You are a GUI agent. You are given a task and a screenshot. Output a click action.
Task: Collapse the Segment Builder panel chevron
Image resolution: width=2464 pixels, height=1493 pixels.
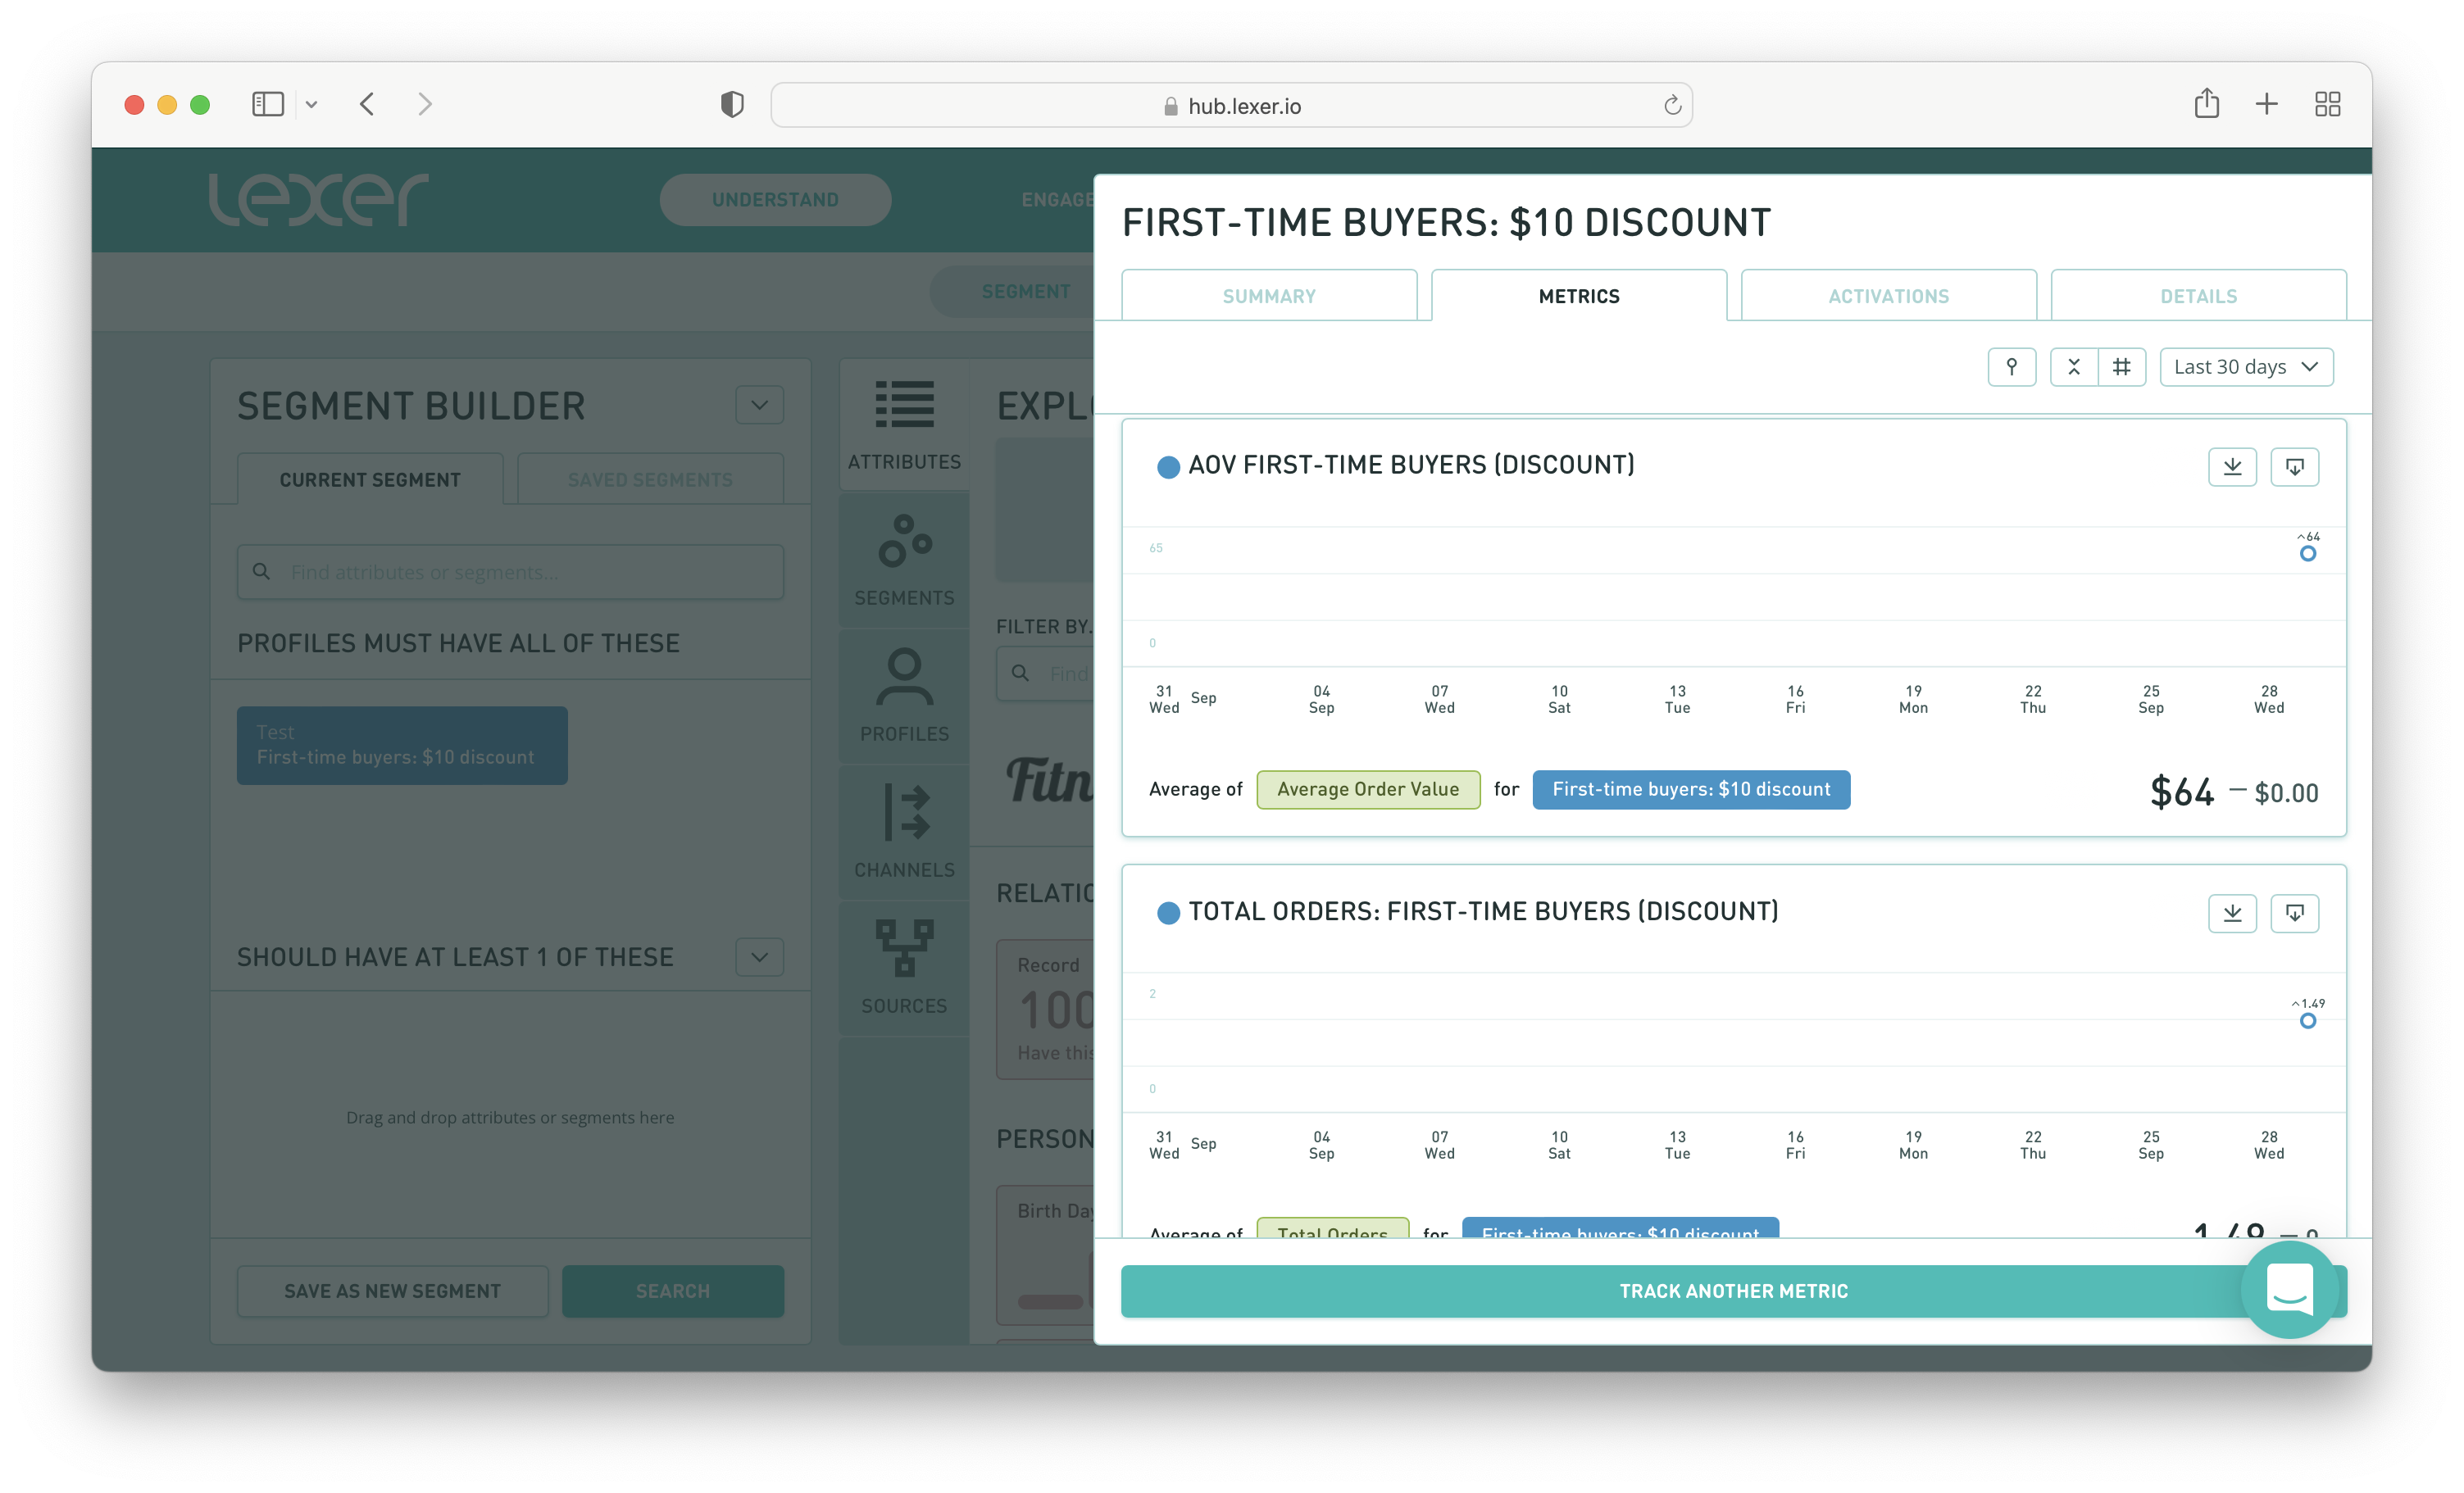759,405
